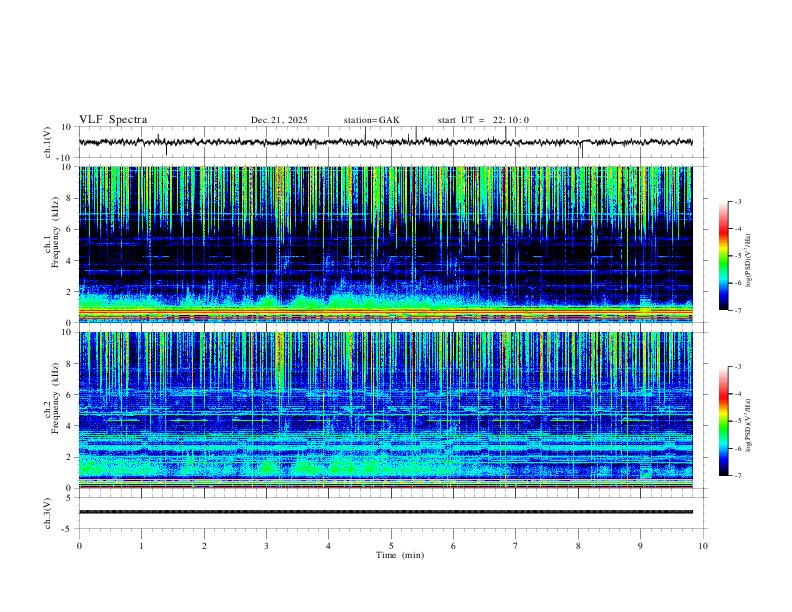Click the "start UT = 22:10:0" header text
The width and height of the screenshot is (792, 612).
(483, 120)
